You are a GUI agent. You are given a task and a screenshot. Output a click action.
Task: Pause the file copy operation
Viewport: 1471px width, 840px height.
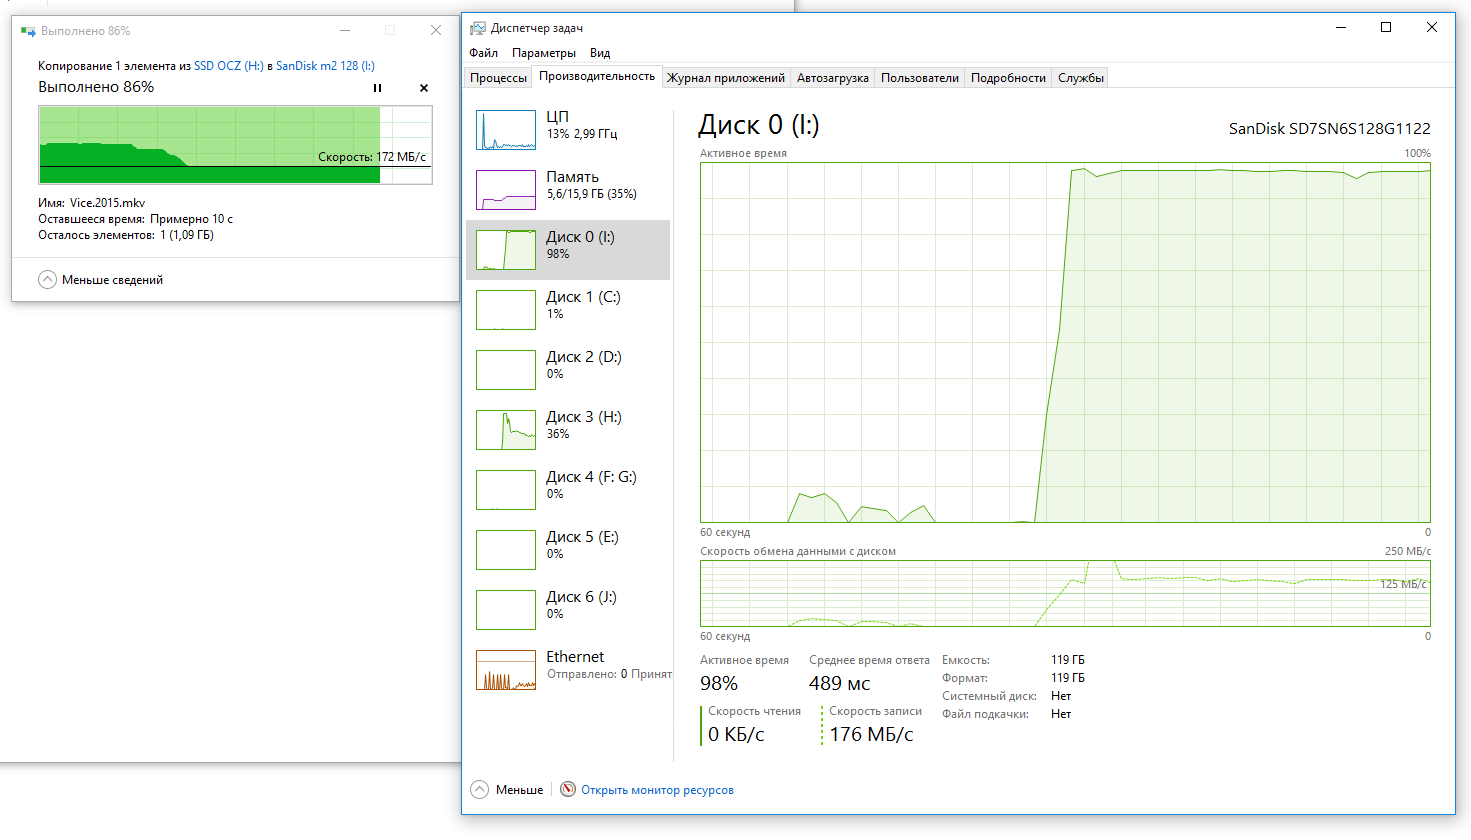[x=377, y=88]
